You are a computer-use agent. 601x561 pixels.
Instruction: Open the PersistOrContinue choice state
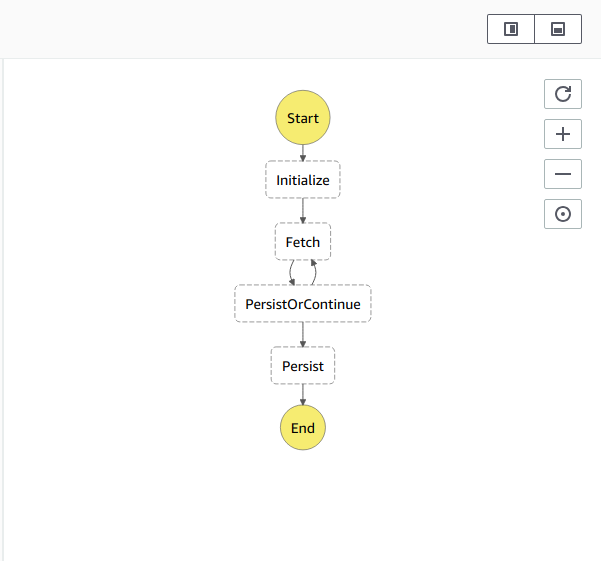(303, 304)
